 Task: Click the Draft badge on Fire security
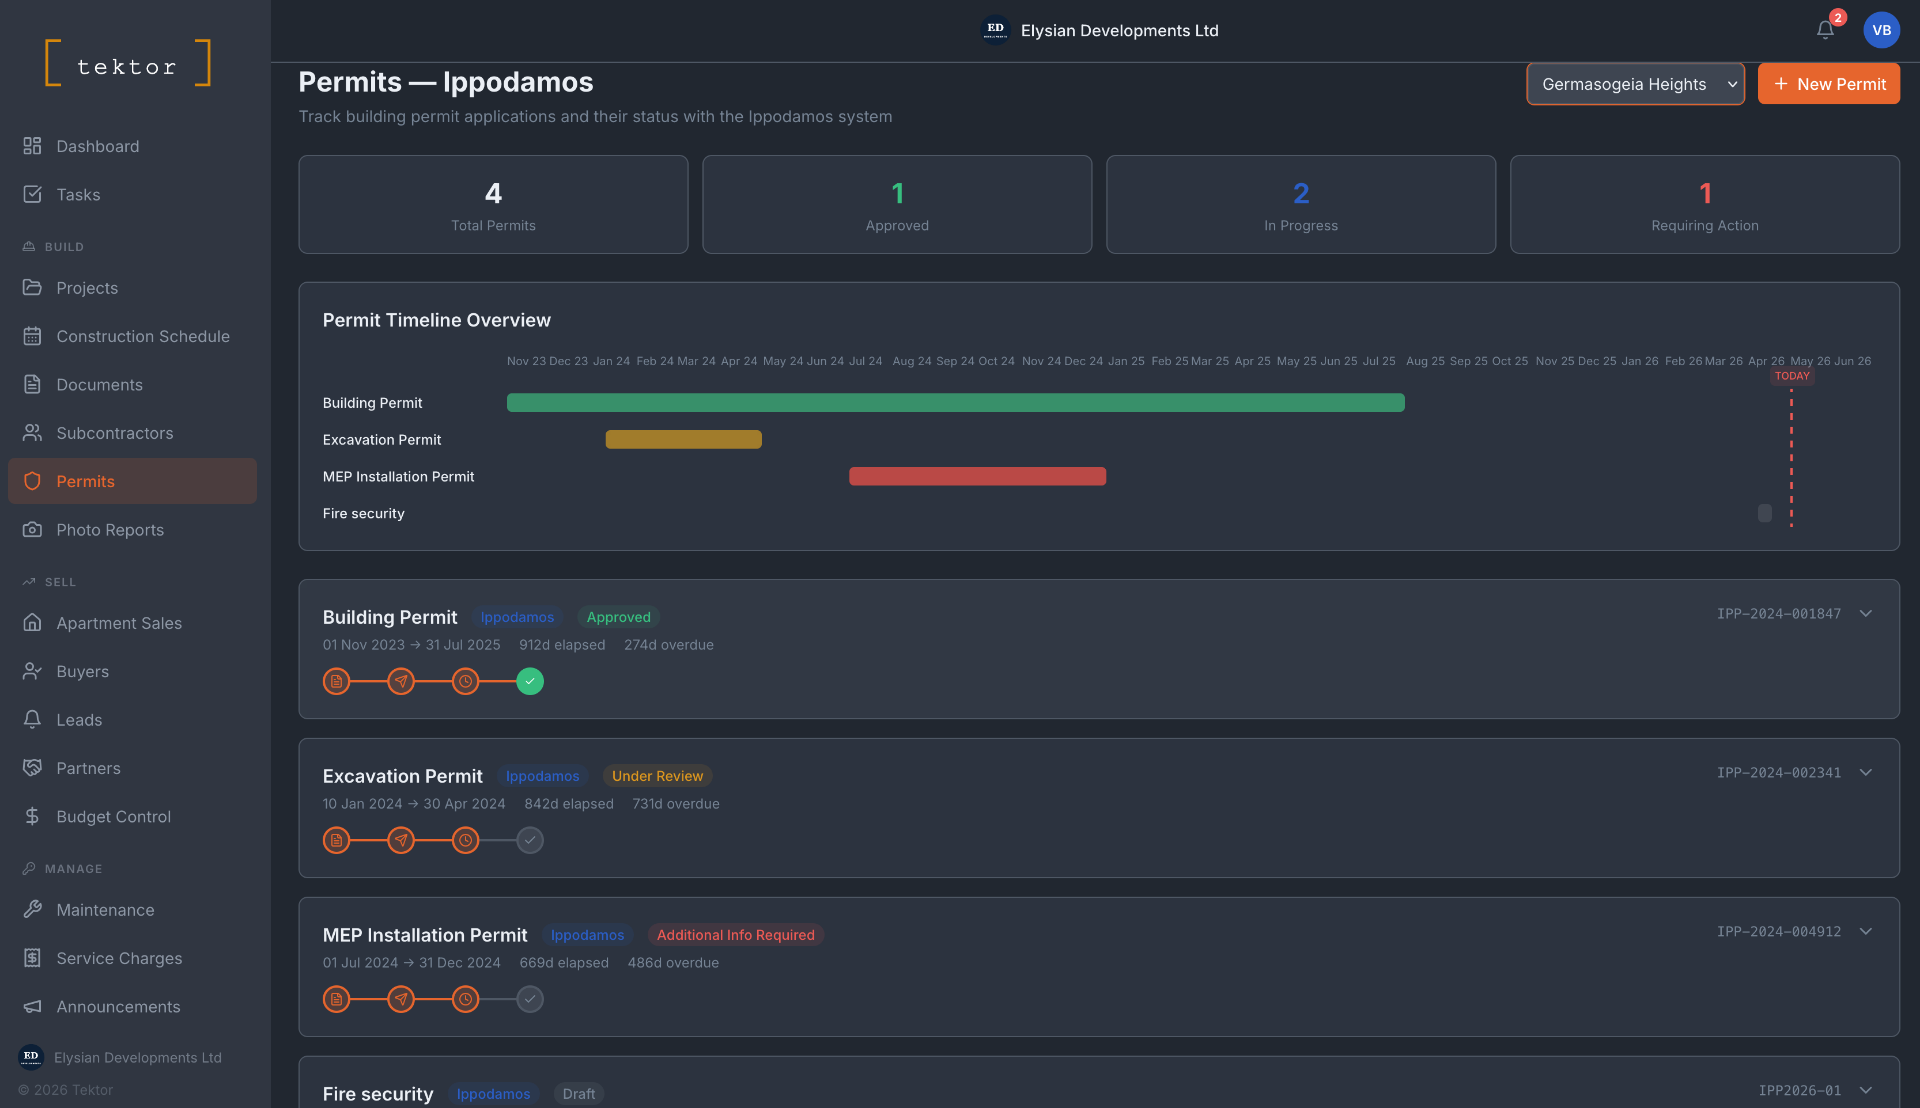(579, 1094)
